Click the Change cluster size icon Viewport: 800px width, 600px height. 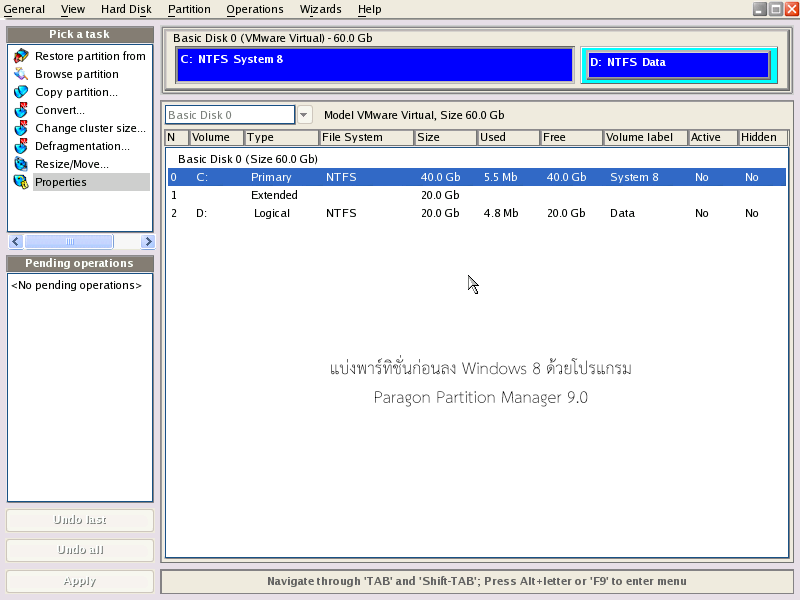coord(21,128)
